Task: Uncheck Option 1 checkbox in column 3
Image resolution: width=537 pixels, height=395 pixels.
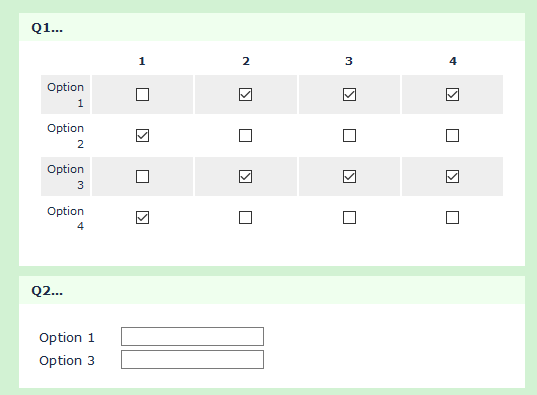Action: coord(349,95)
